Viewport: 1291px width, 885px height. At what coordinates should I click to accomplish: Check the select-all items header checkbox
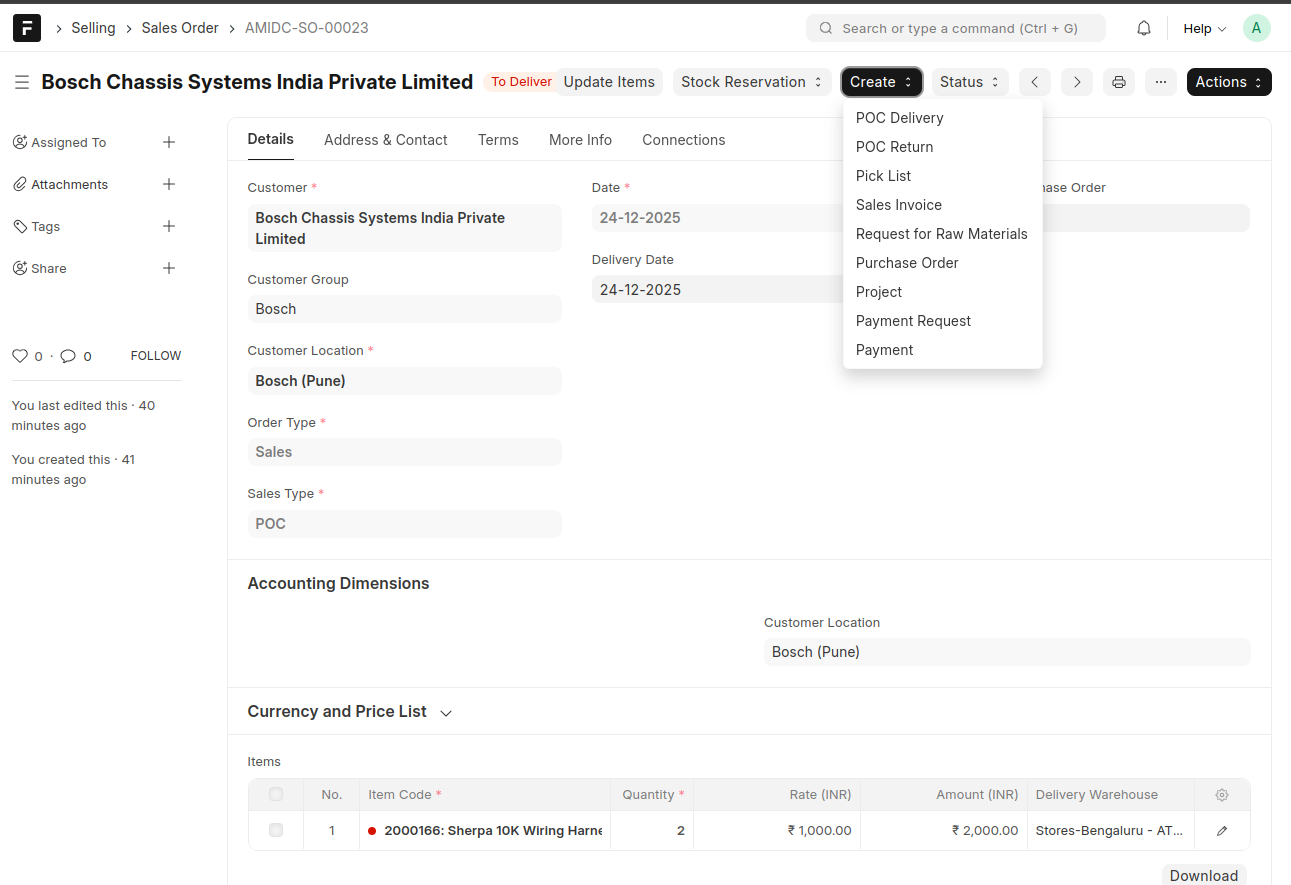pyautogui.click(x=276, y=794)
